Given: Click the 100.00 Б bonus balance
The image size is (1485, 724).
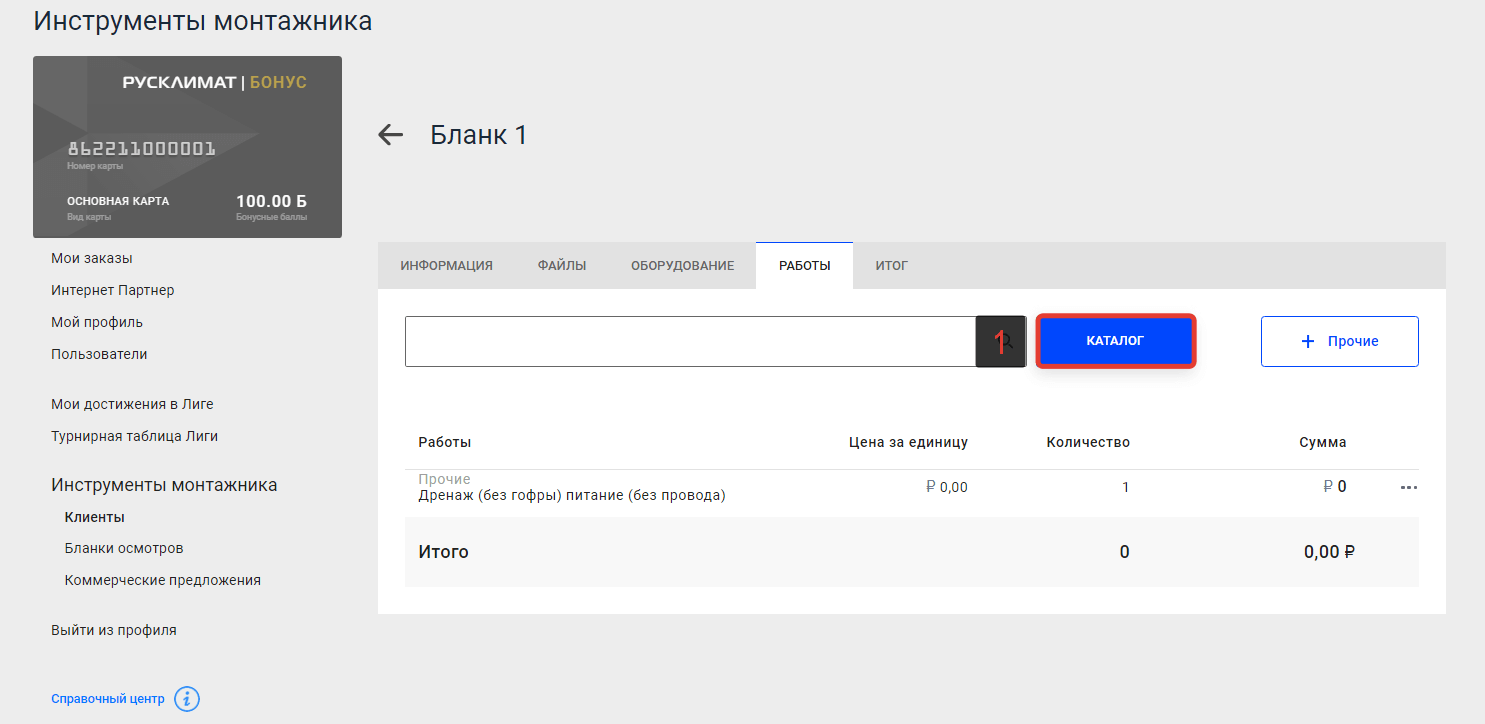Looking at the screenshot, I should coord(271,201).
